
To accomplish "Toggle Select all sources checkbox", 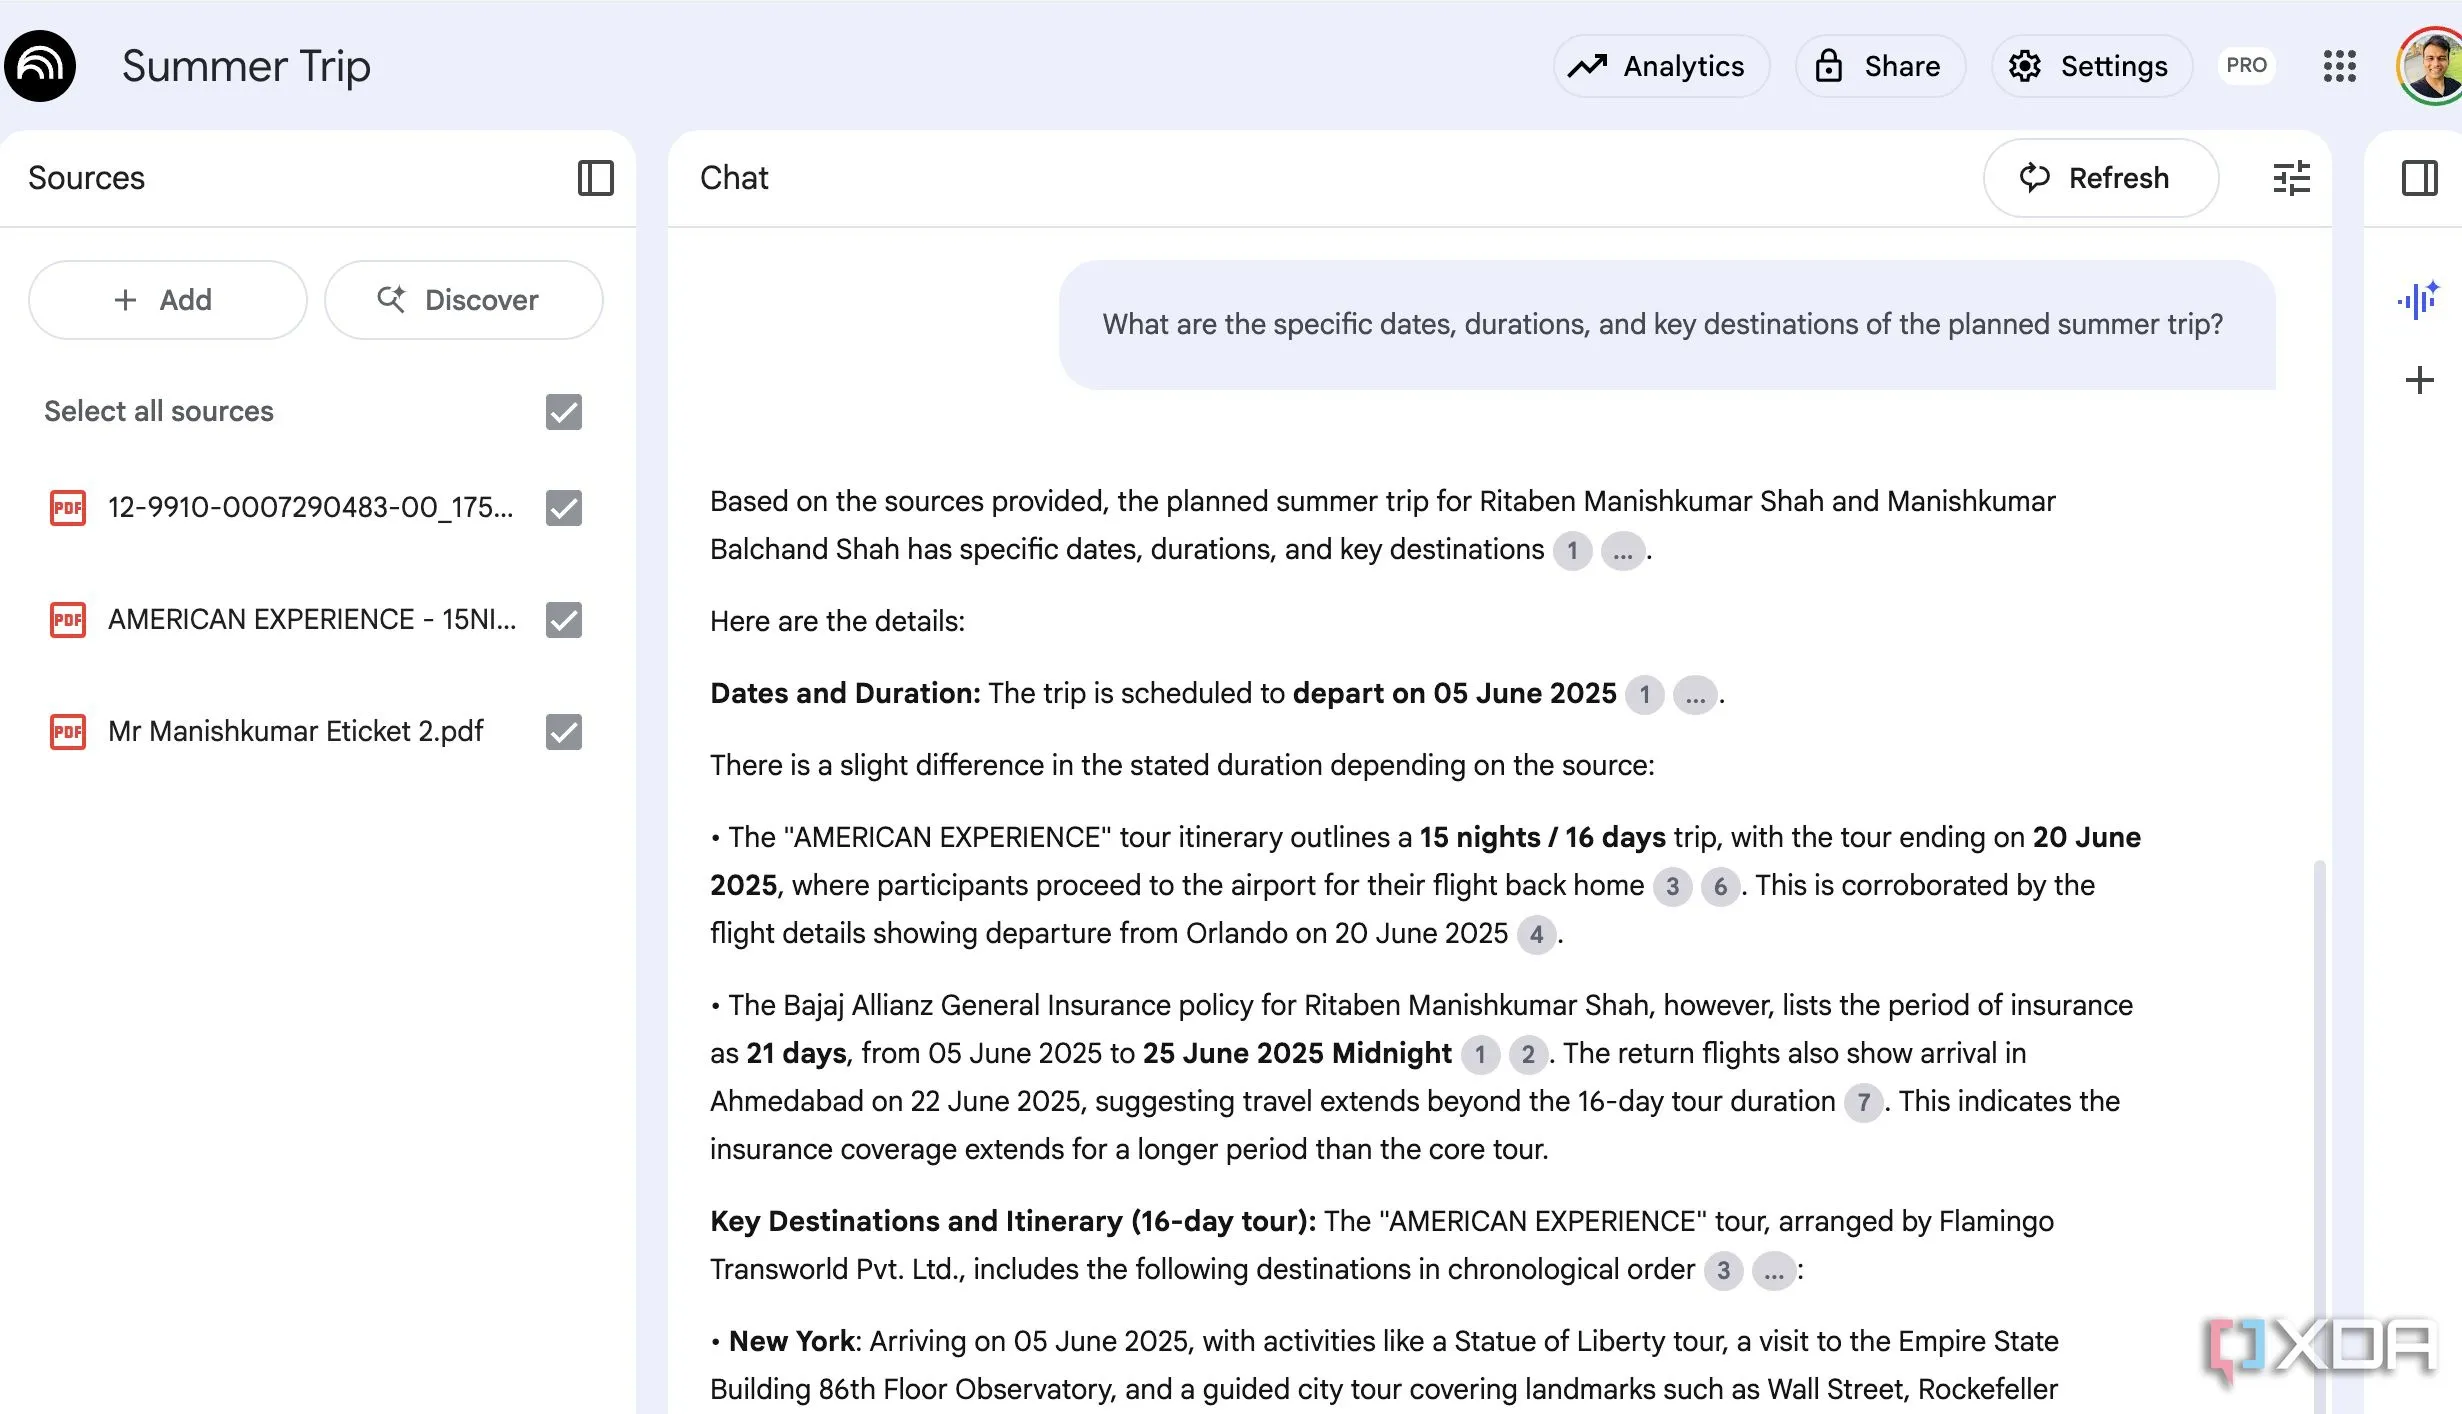I will point(564,412).
